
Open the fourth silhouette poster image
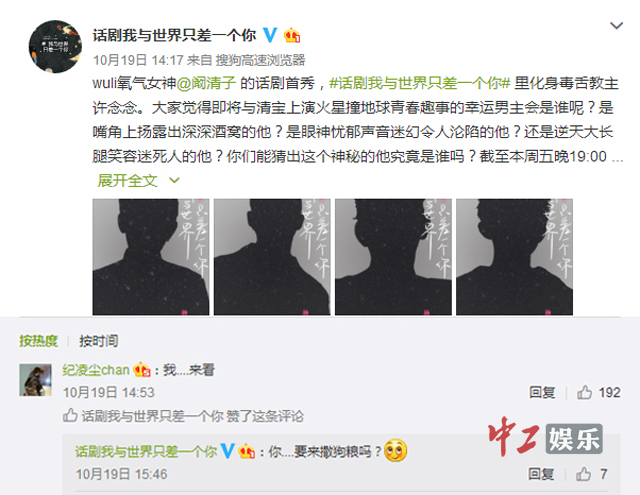tap(514, 257)
